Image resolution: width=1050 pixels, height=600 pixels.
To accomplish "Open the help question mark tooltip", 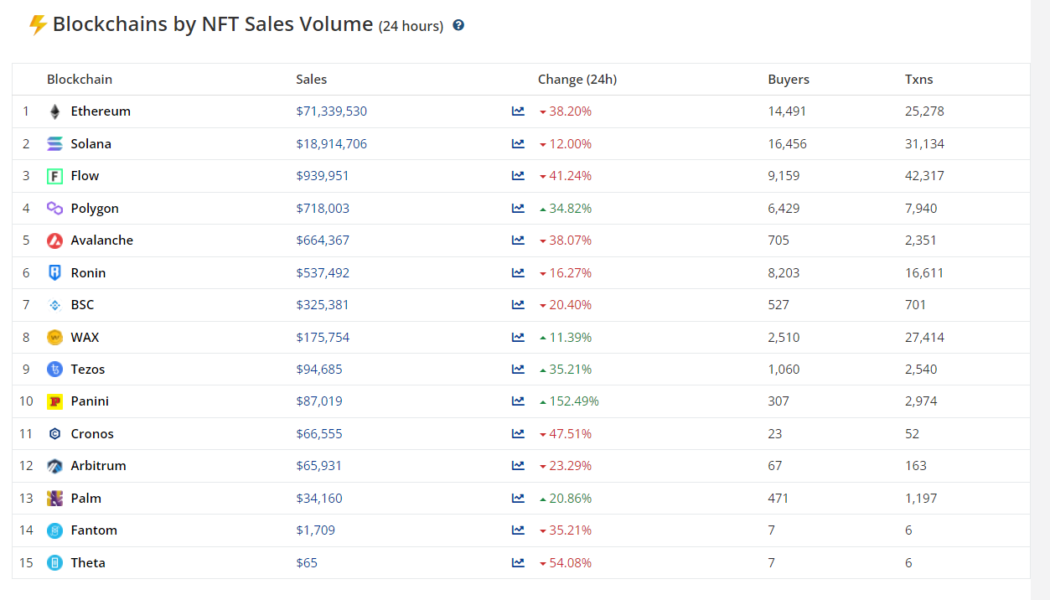I will click(458, 26).
